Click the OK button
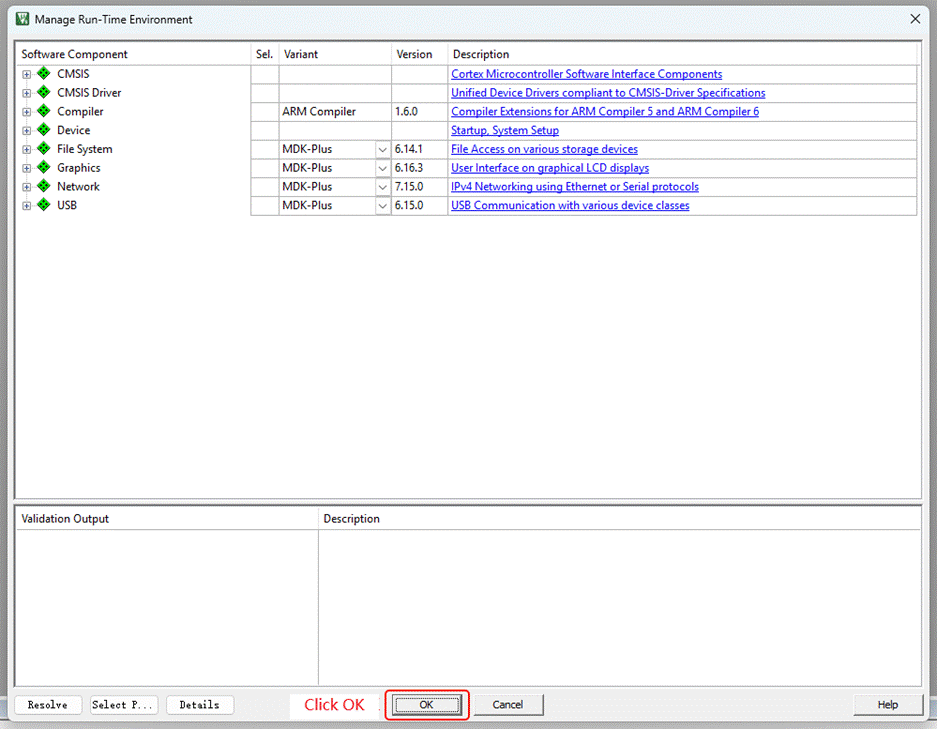This screenshot has width=937, height=729. click(x=427, y=705)
